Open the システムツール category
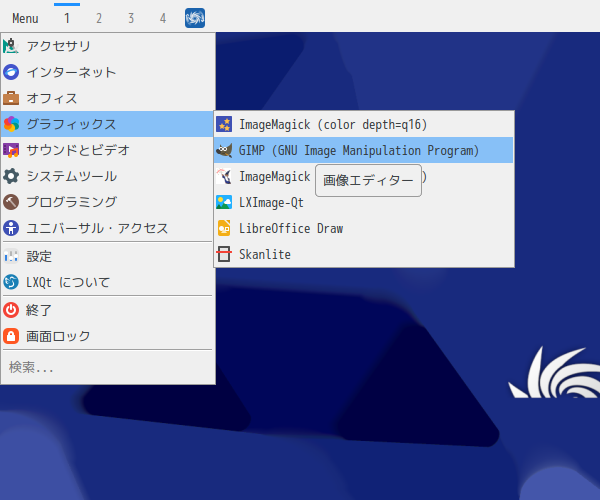The image size is (600, 500). pos(107,176)
